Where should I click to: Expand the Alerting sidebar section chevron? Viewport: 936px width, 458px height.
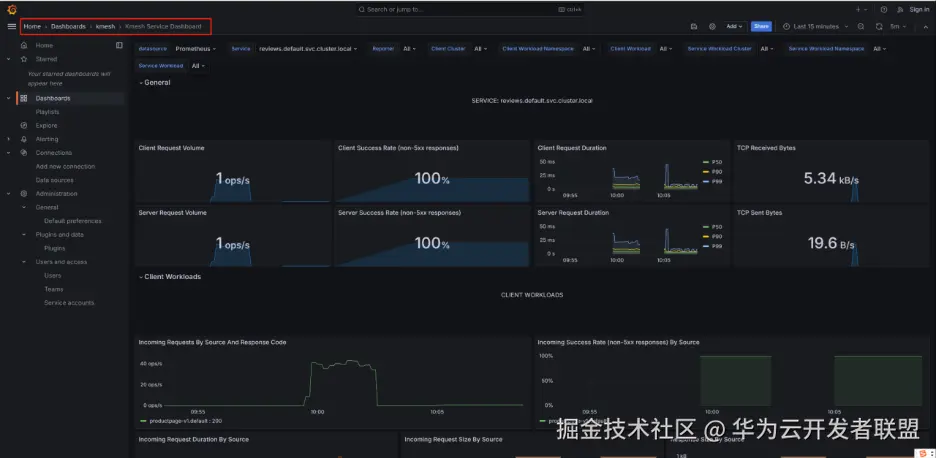click(8, 139)
